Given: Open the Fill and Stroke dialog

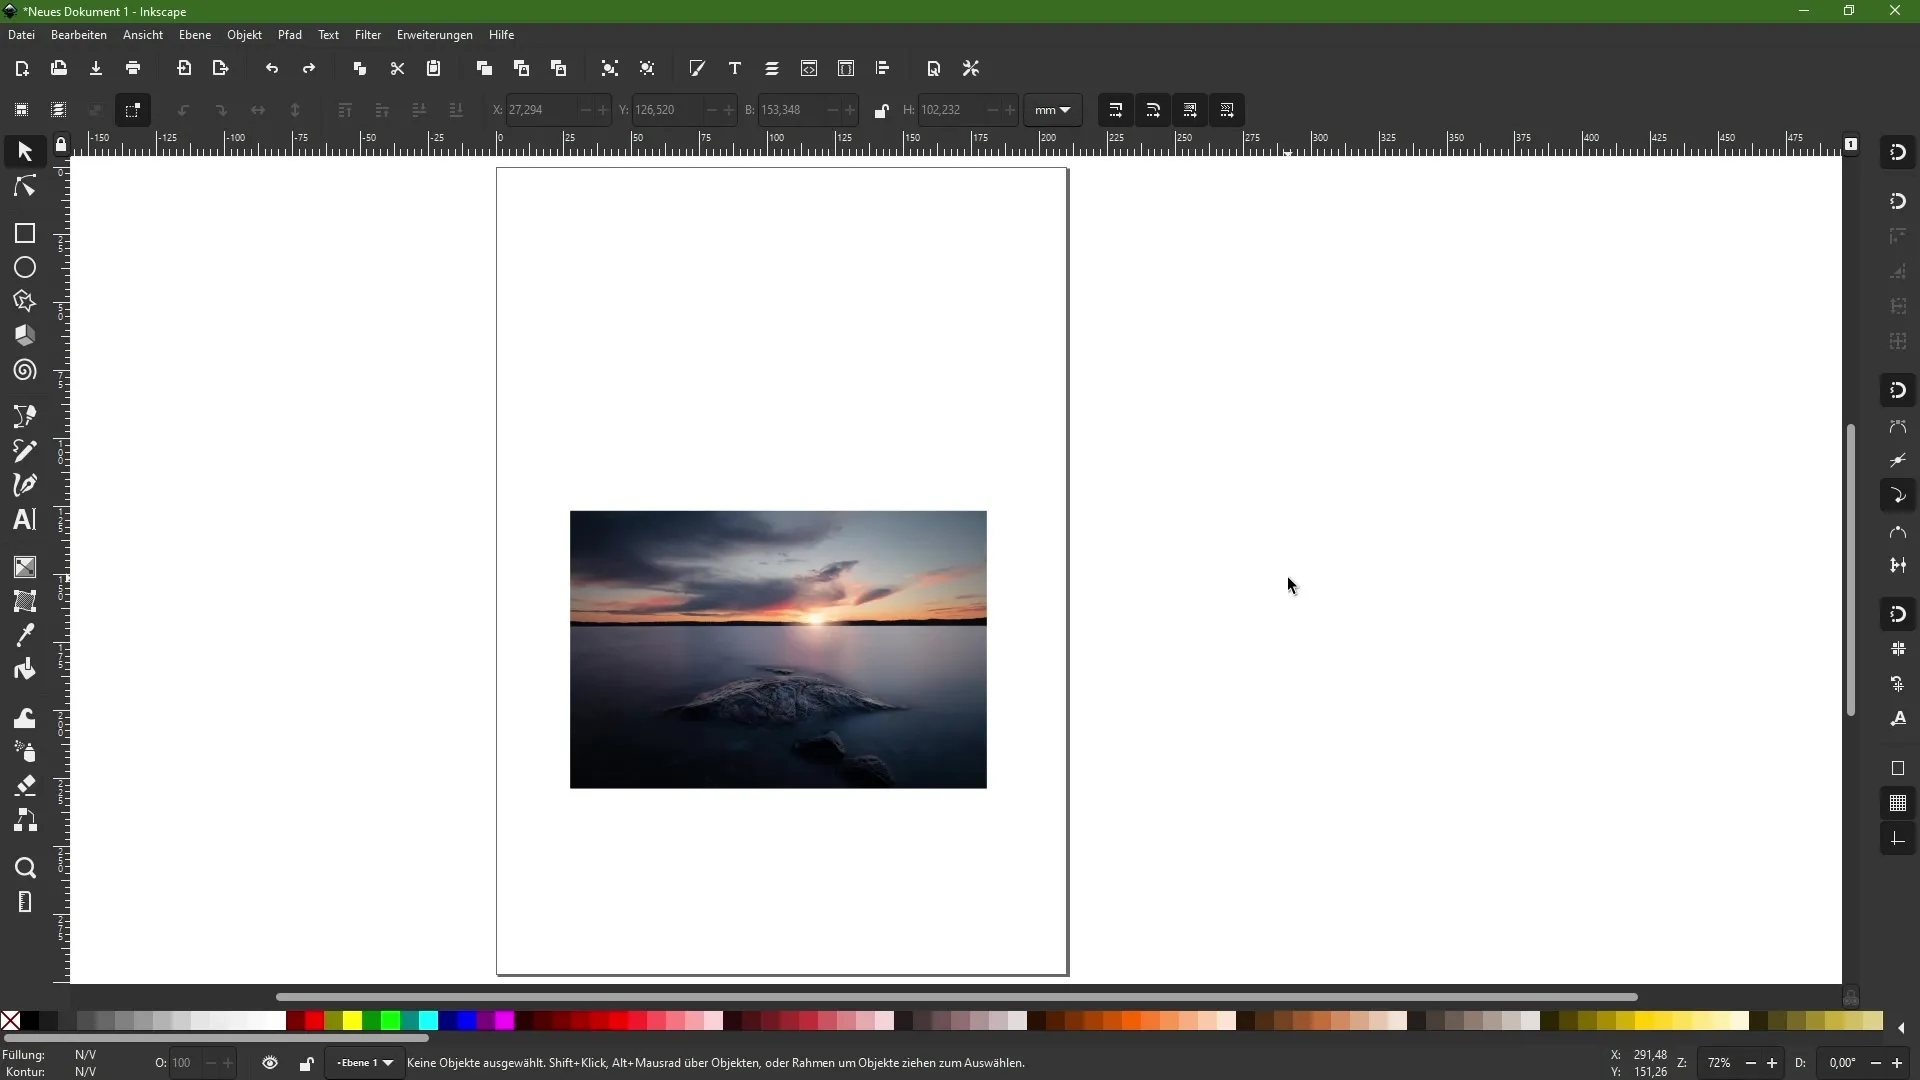Looking at the screenshot, I should pyautogui.click(x=697, y=68).
